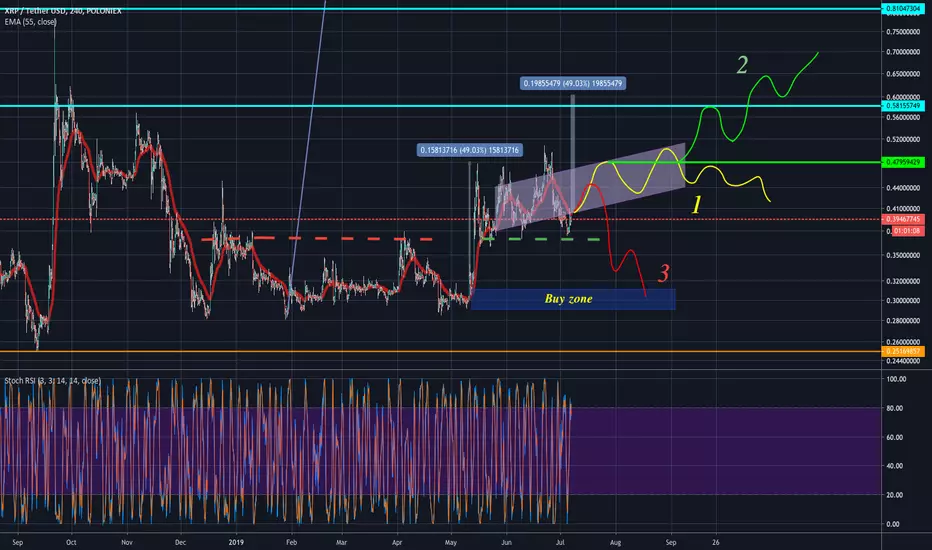Image resolution: width=932 pixels, height=550 pixels.
Task: Click Jun on the time axis
Action: tap(506, 542)
